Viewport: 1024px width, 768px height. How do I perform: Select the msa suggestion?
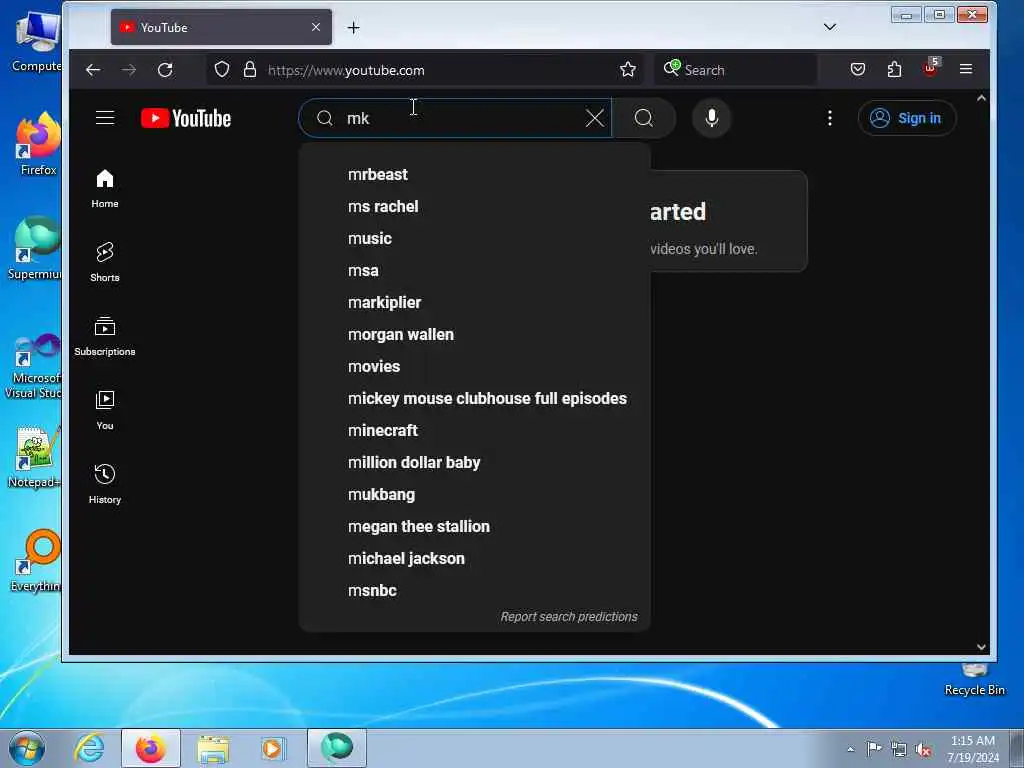[475, 270]
